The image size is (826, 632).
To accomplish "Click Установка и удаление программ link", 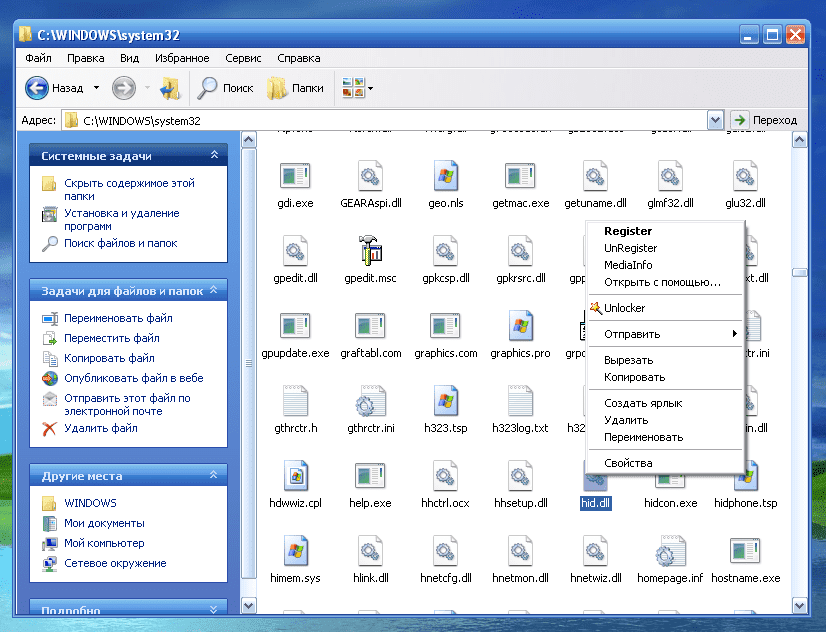I will [x=122, y=220].
